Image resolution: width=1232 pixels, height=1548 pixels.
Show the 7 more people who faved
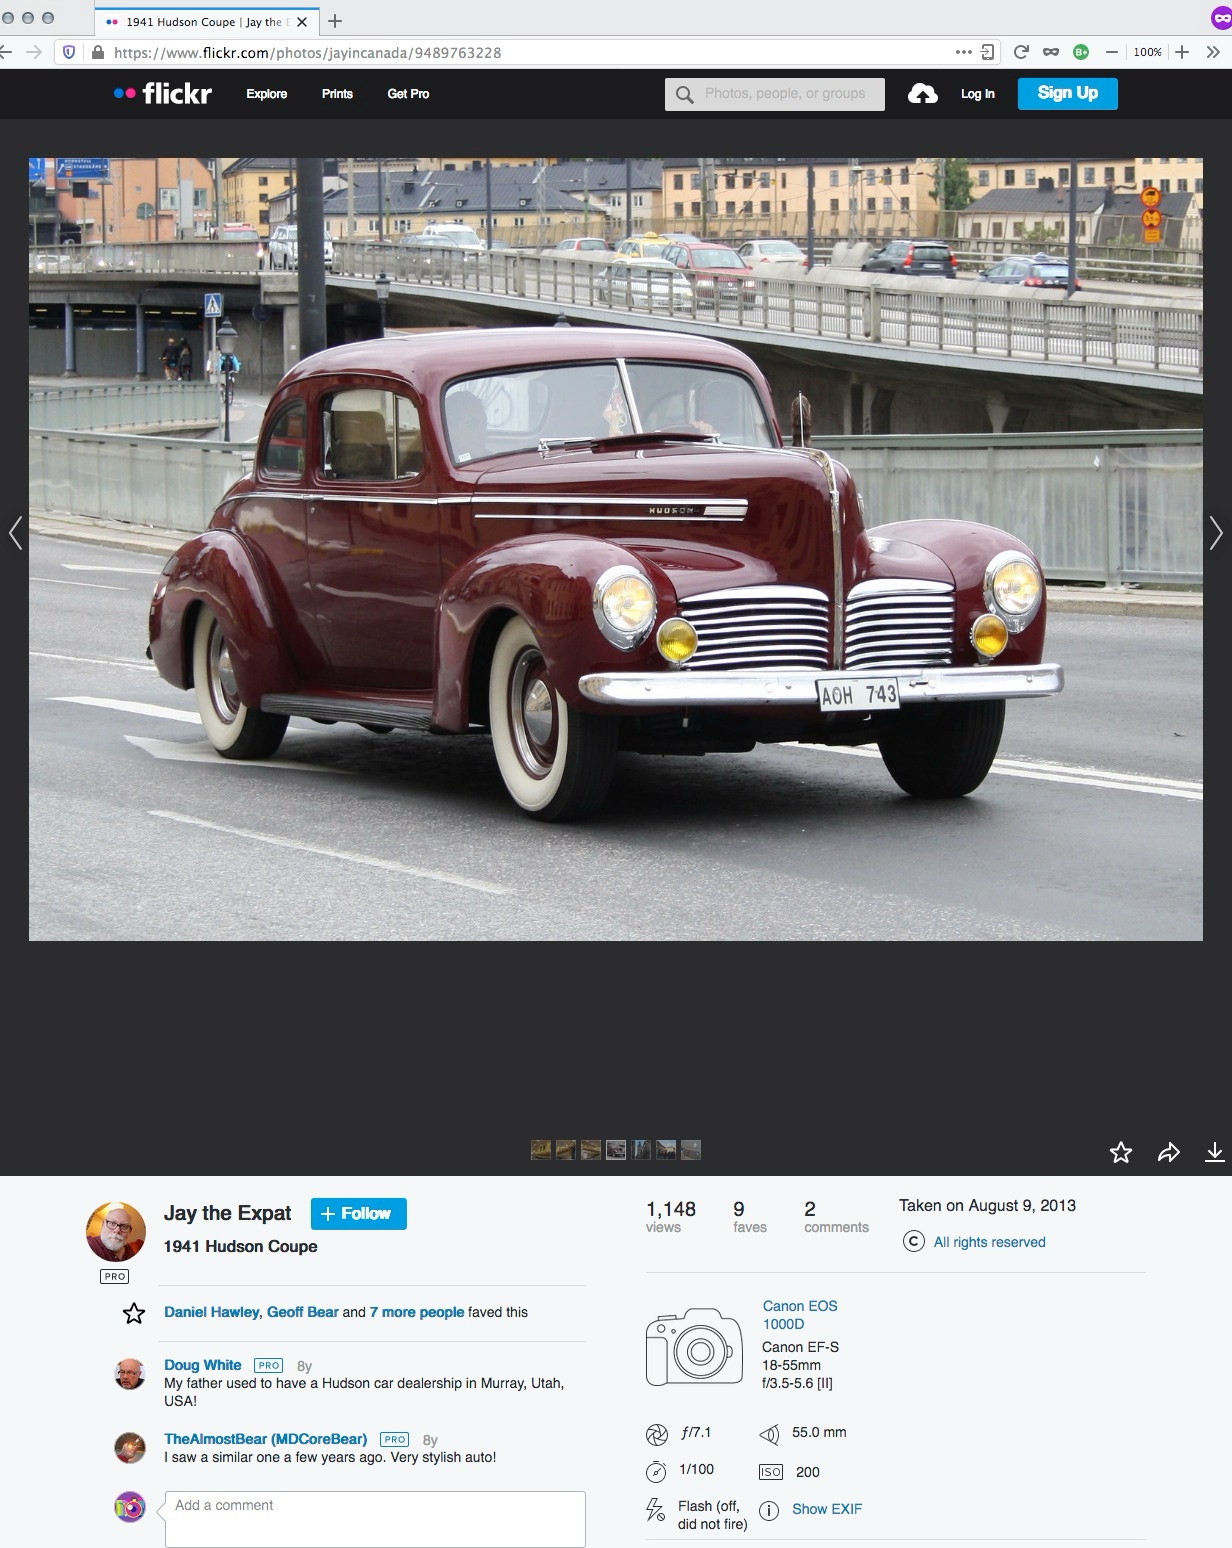[x=417, y=1312]
